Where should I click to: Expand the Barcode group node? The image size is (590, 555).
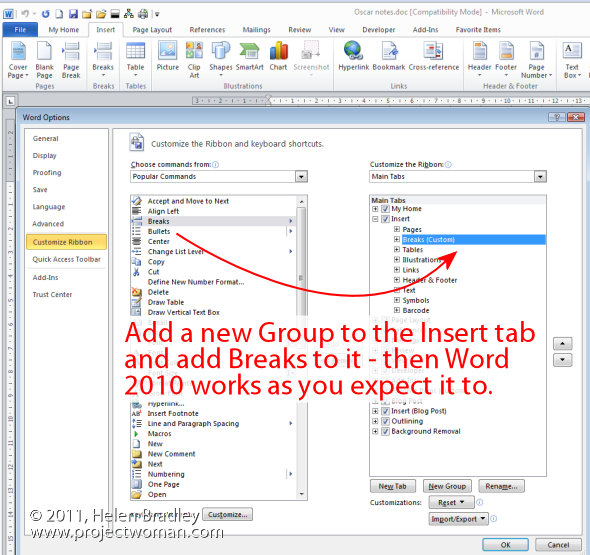(x=397, y=310)
